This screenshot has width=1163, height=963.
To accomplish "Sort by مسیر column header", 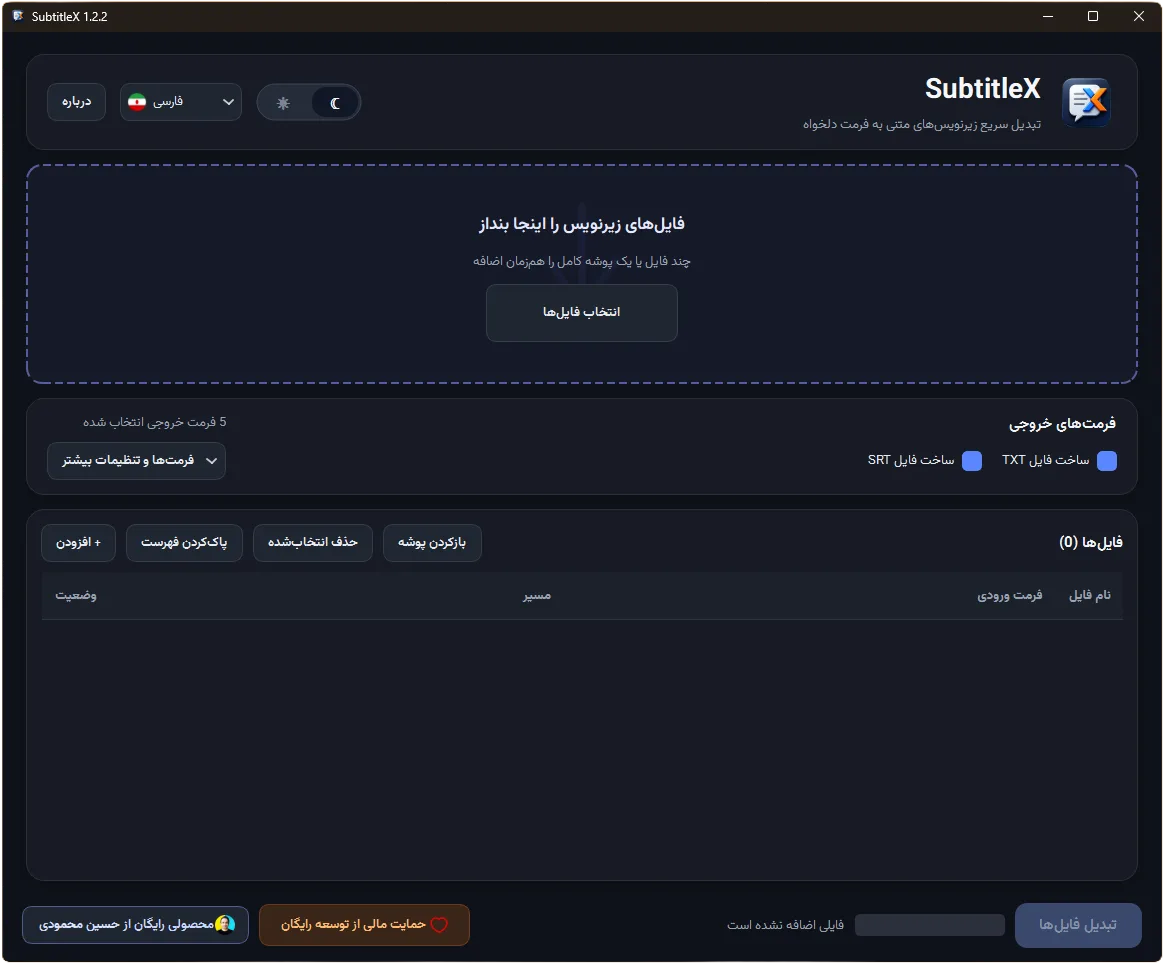I will click(537, 596).
